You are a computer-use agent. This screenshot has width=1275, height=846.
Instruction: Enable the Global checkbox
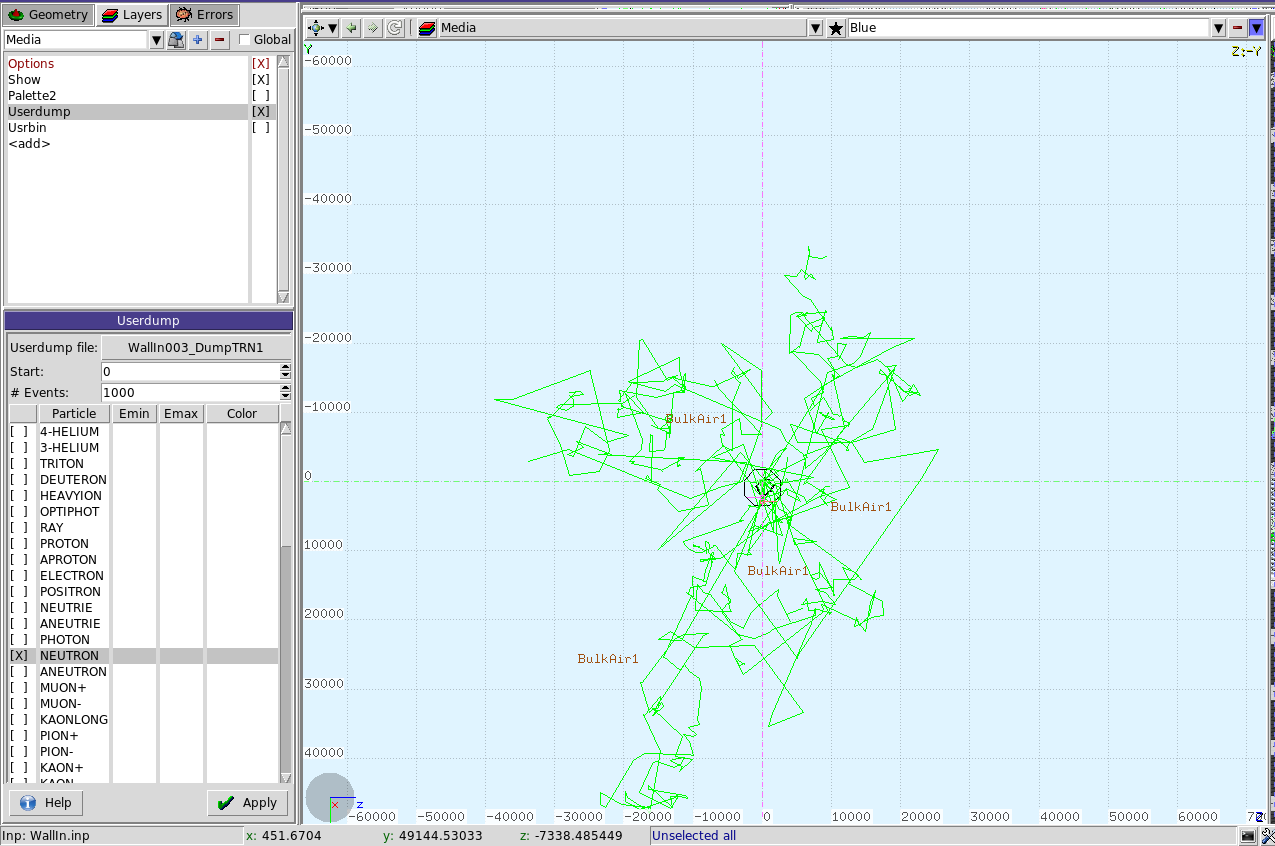point(245,40)
